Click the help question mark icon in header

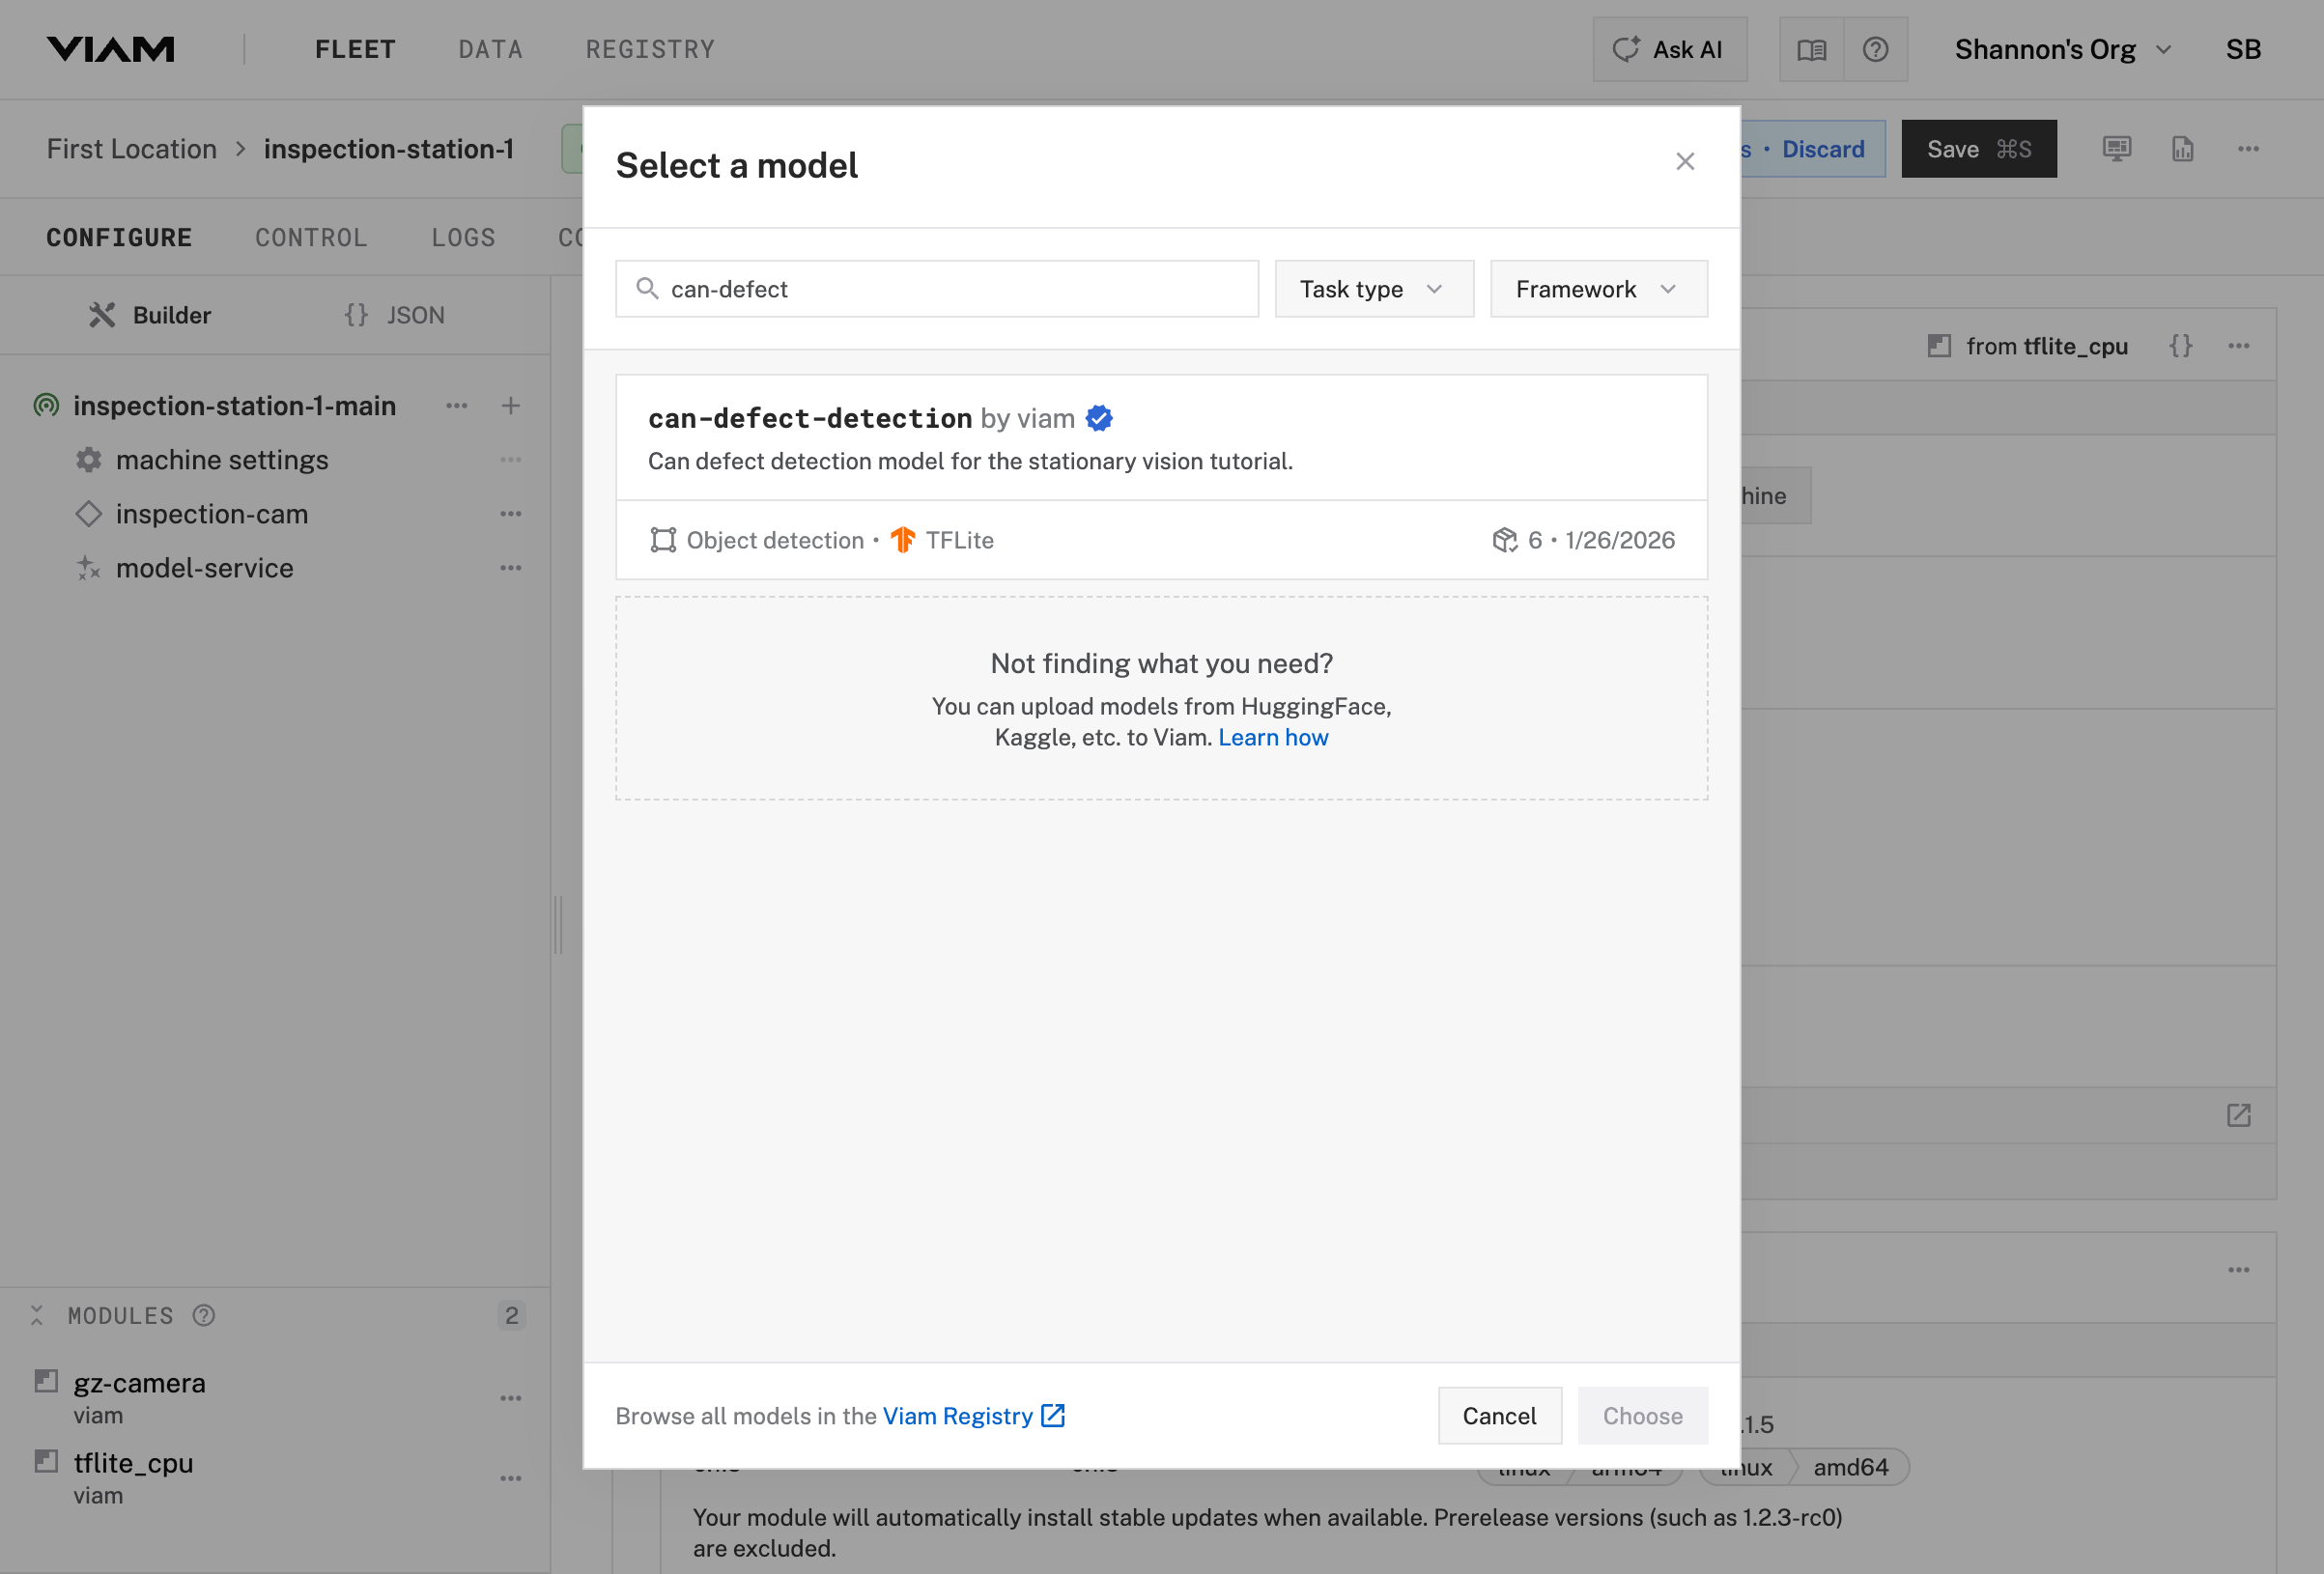pyautogui.click(x=1876, y=49)
